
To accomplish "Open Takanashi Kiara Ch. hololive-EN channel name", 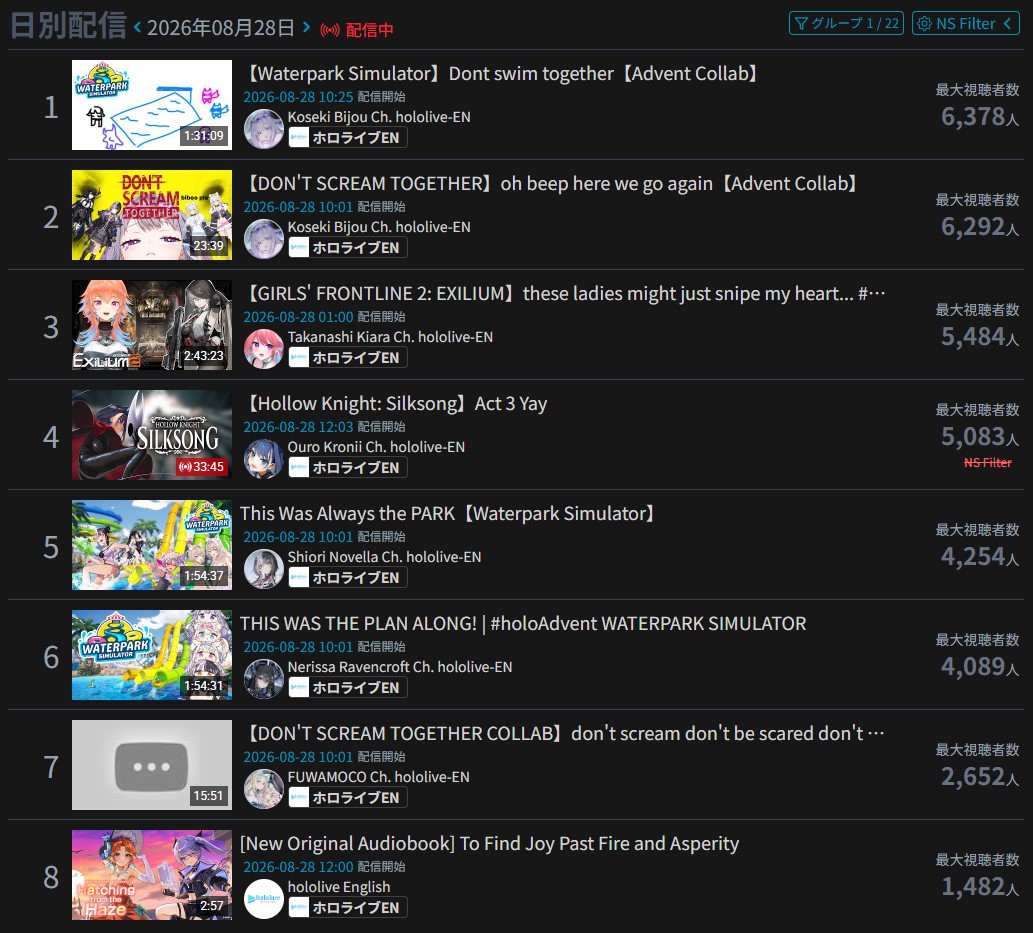I will 390,337.
